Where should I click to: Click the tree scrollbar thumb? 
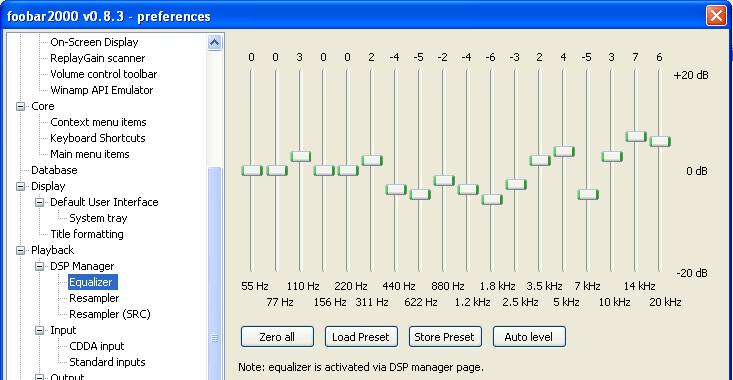(x=215, y=273)
